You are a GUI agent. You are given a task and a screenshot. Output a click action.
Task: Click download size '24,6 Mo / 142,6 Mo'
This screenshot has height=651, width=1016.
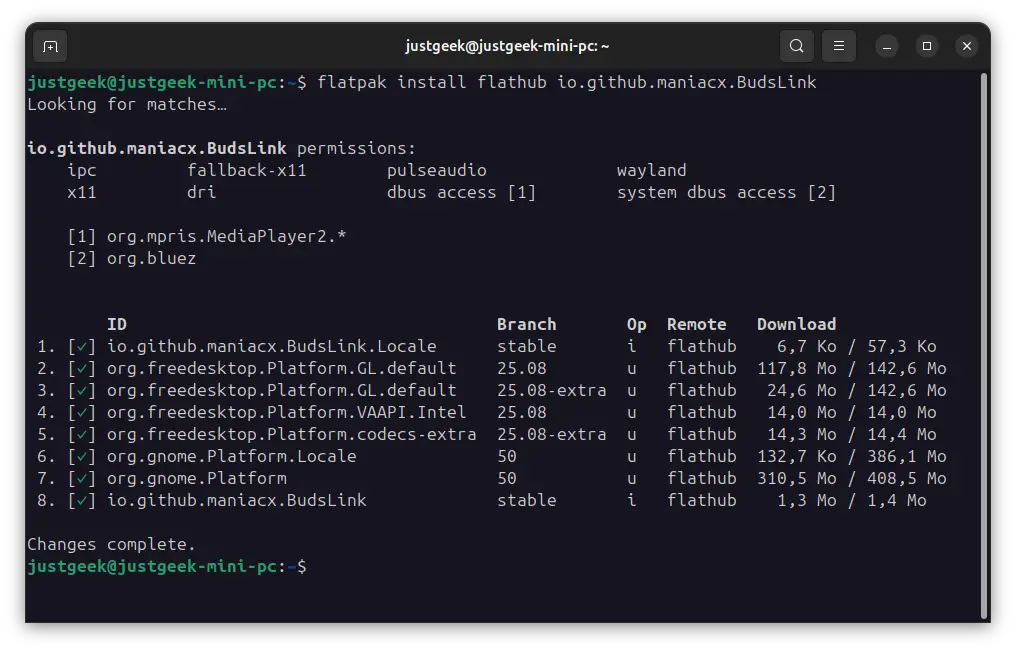[x=857, y=391]
